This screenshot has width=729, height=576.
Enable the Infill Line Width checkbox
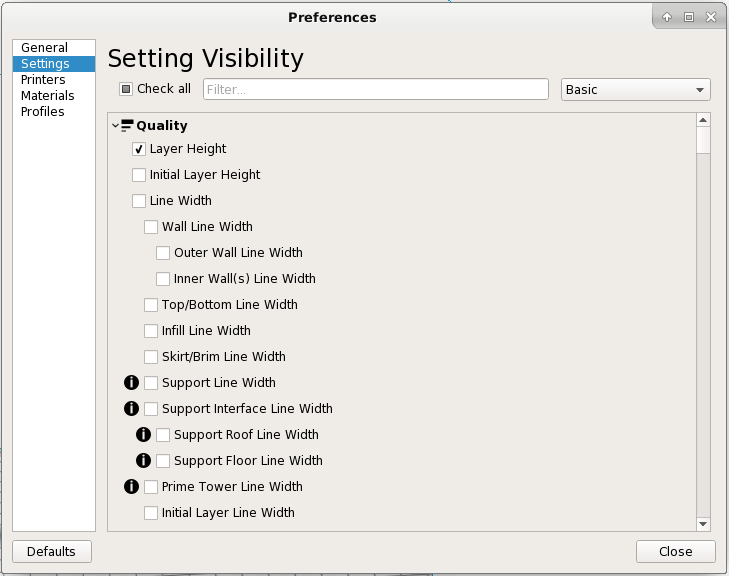click(151, 331)
